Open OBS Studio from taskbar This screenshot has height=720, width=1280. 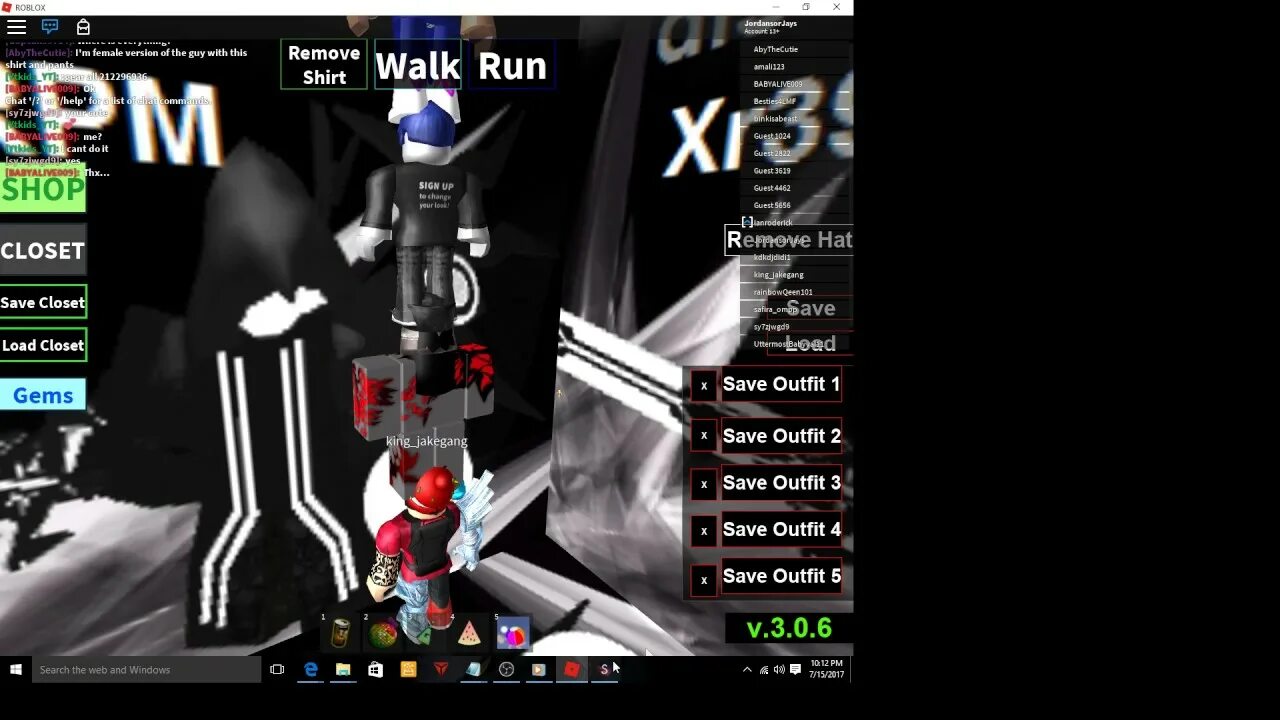click(506, 669)
